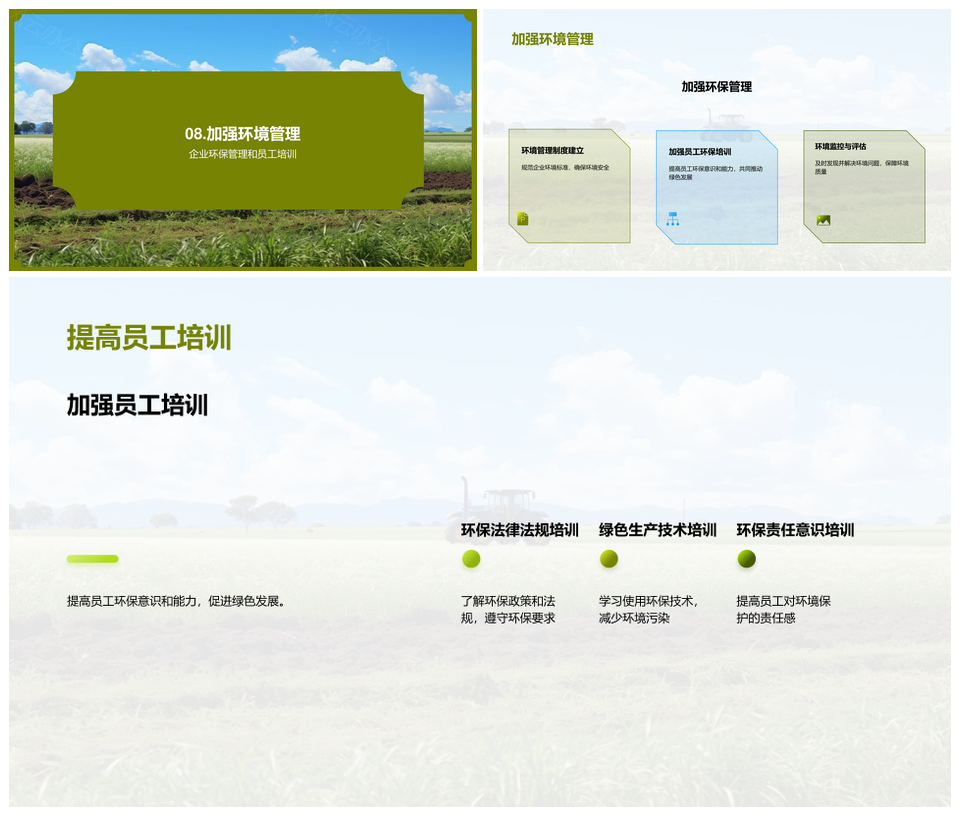Click the black 加强员工培训 heading
960x816 pixels.
coord(137,405)
